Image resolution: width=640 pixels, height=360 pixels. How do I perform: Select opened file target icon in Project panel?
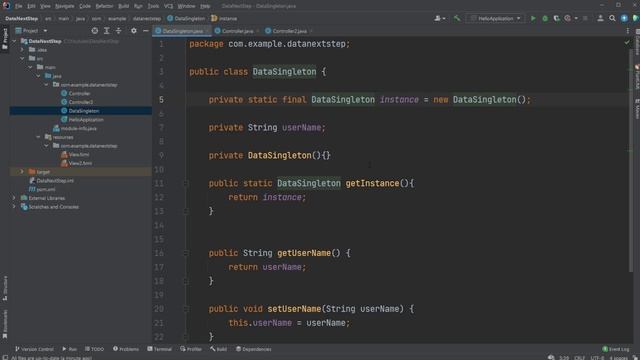(x=95, y=31)
